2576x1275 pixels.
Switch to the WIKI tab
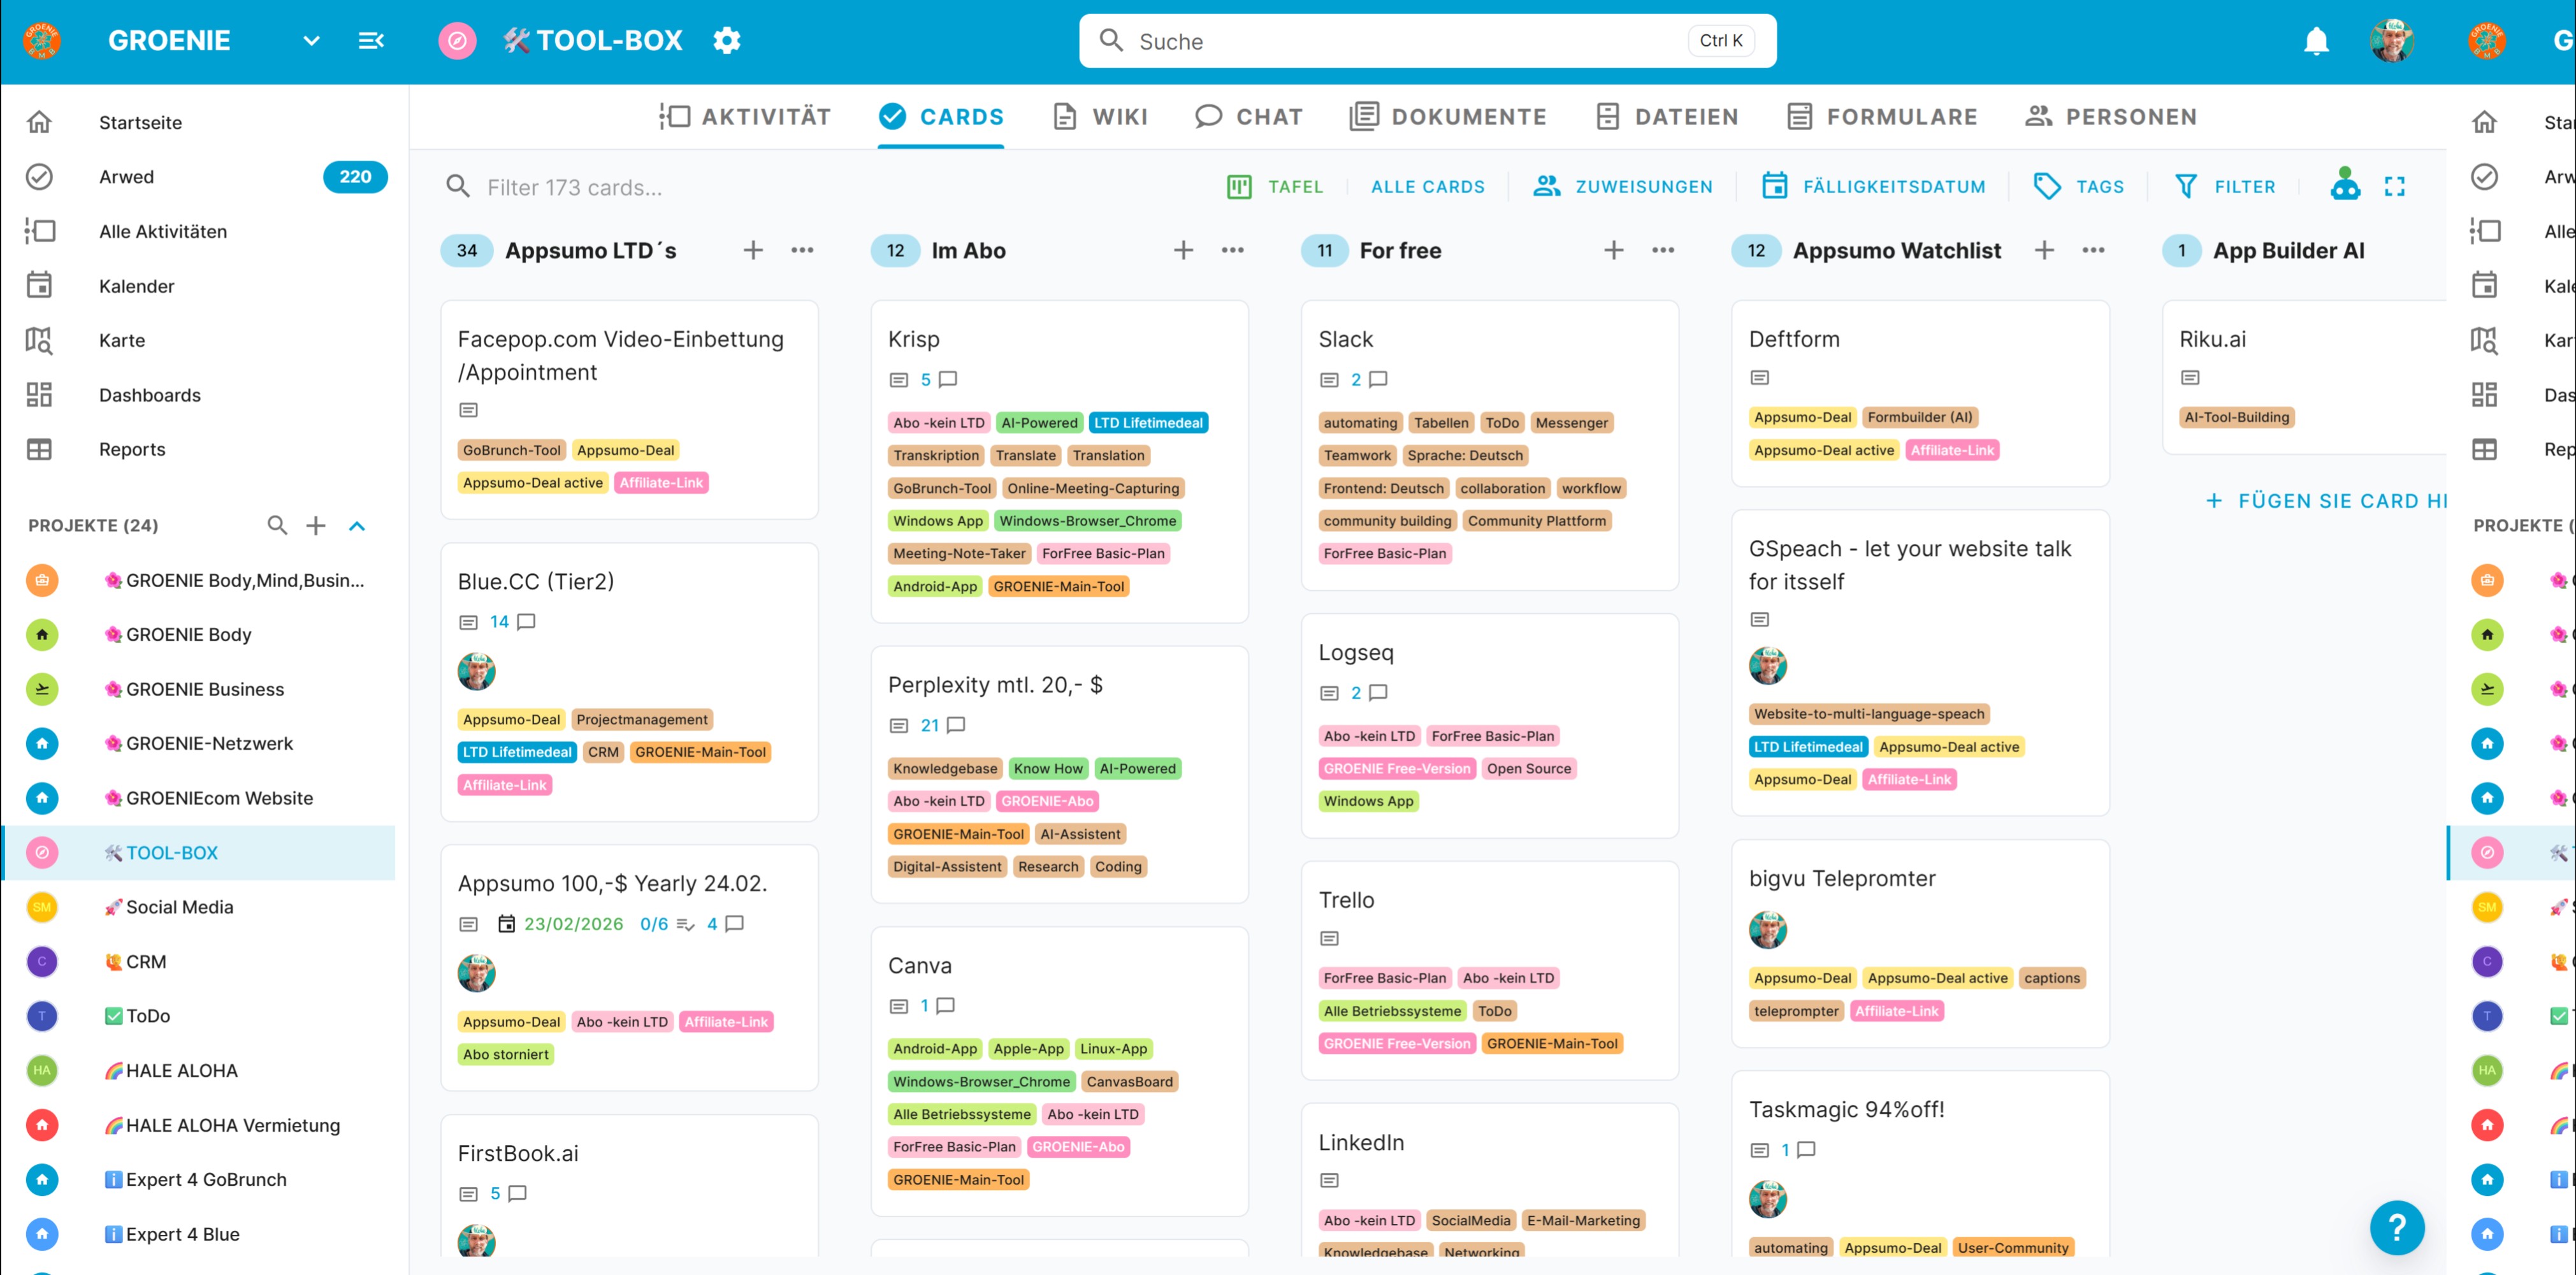(1100, 116)
